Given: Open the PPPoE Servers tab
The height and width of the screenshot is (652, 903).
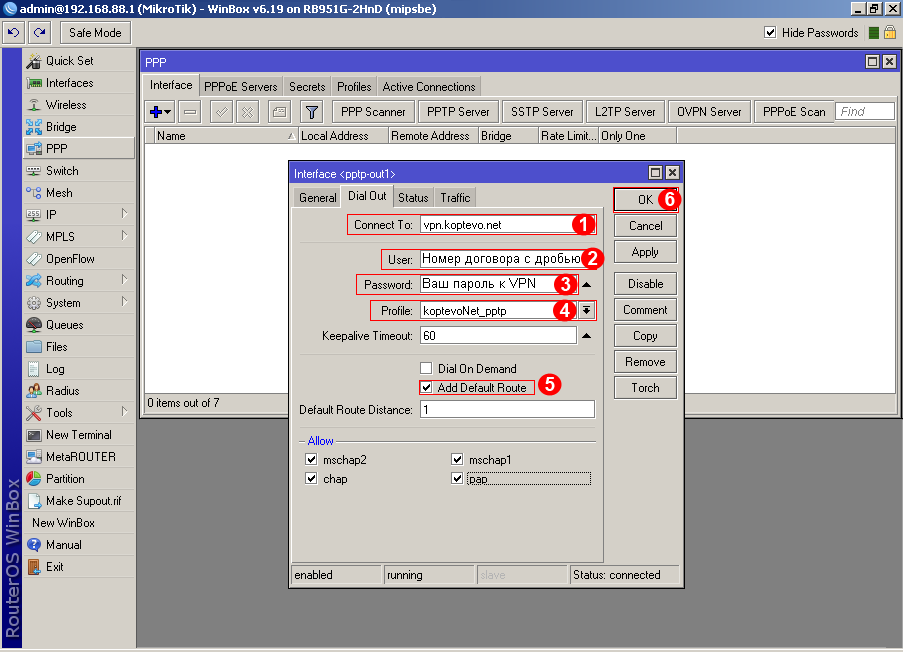Looking at the screenshot, I should [241, 86].
